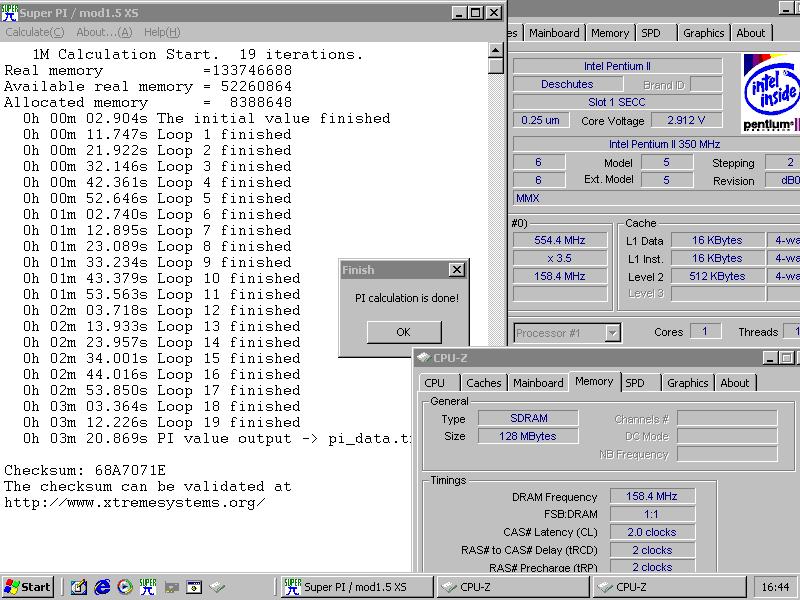This screenshot has height=600, width=800.
Task: Click the Intel Inside Pentium II logo
Action: (x=770, y=92)
